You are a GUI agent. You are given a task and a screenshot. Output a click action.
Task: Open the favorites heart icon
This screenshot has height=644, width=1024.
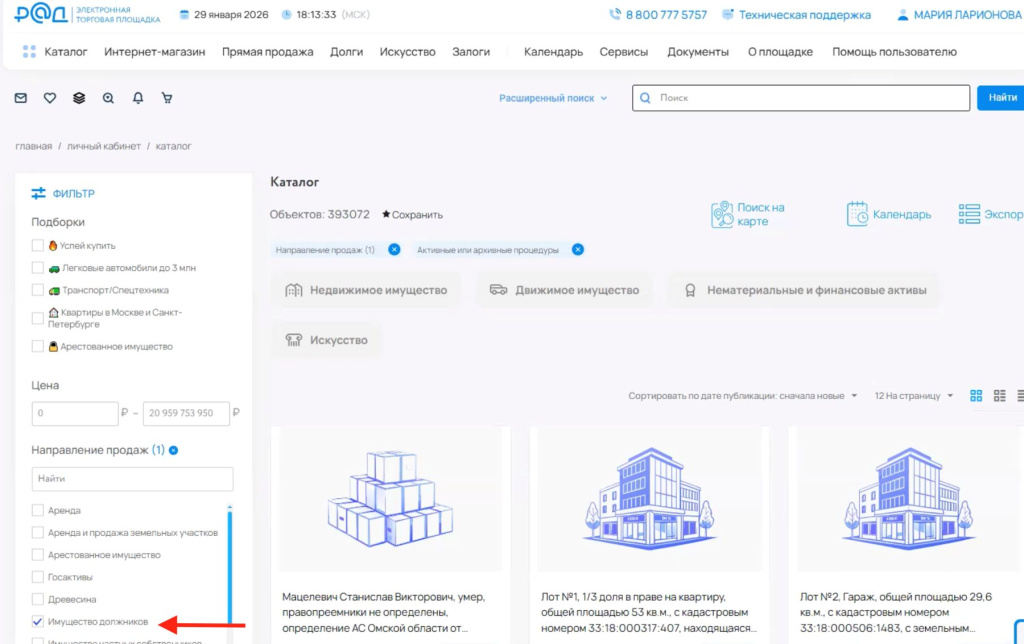pyautogui.click(x=49, y=97)
